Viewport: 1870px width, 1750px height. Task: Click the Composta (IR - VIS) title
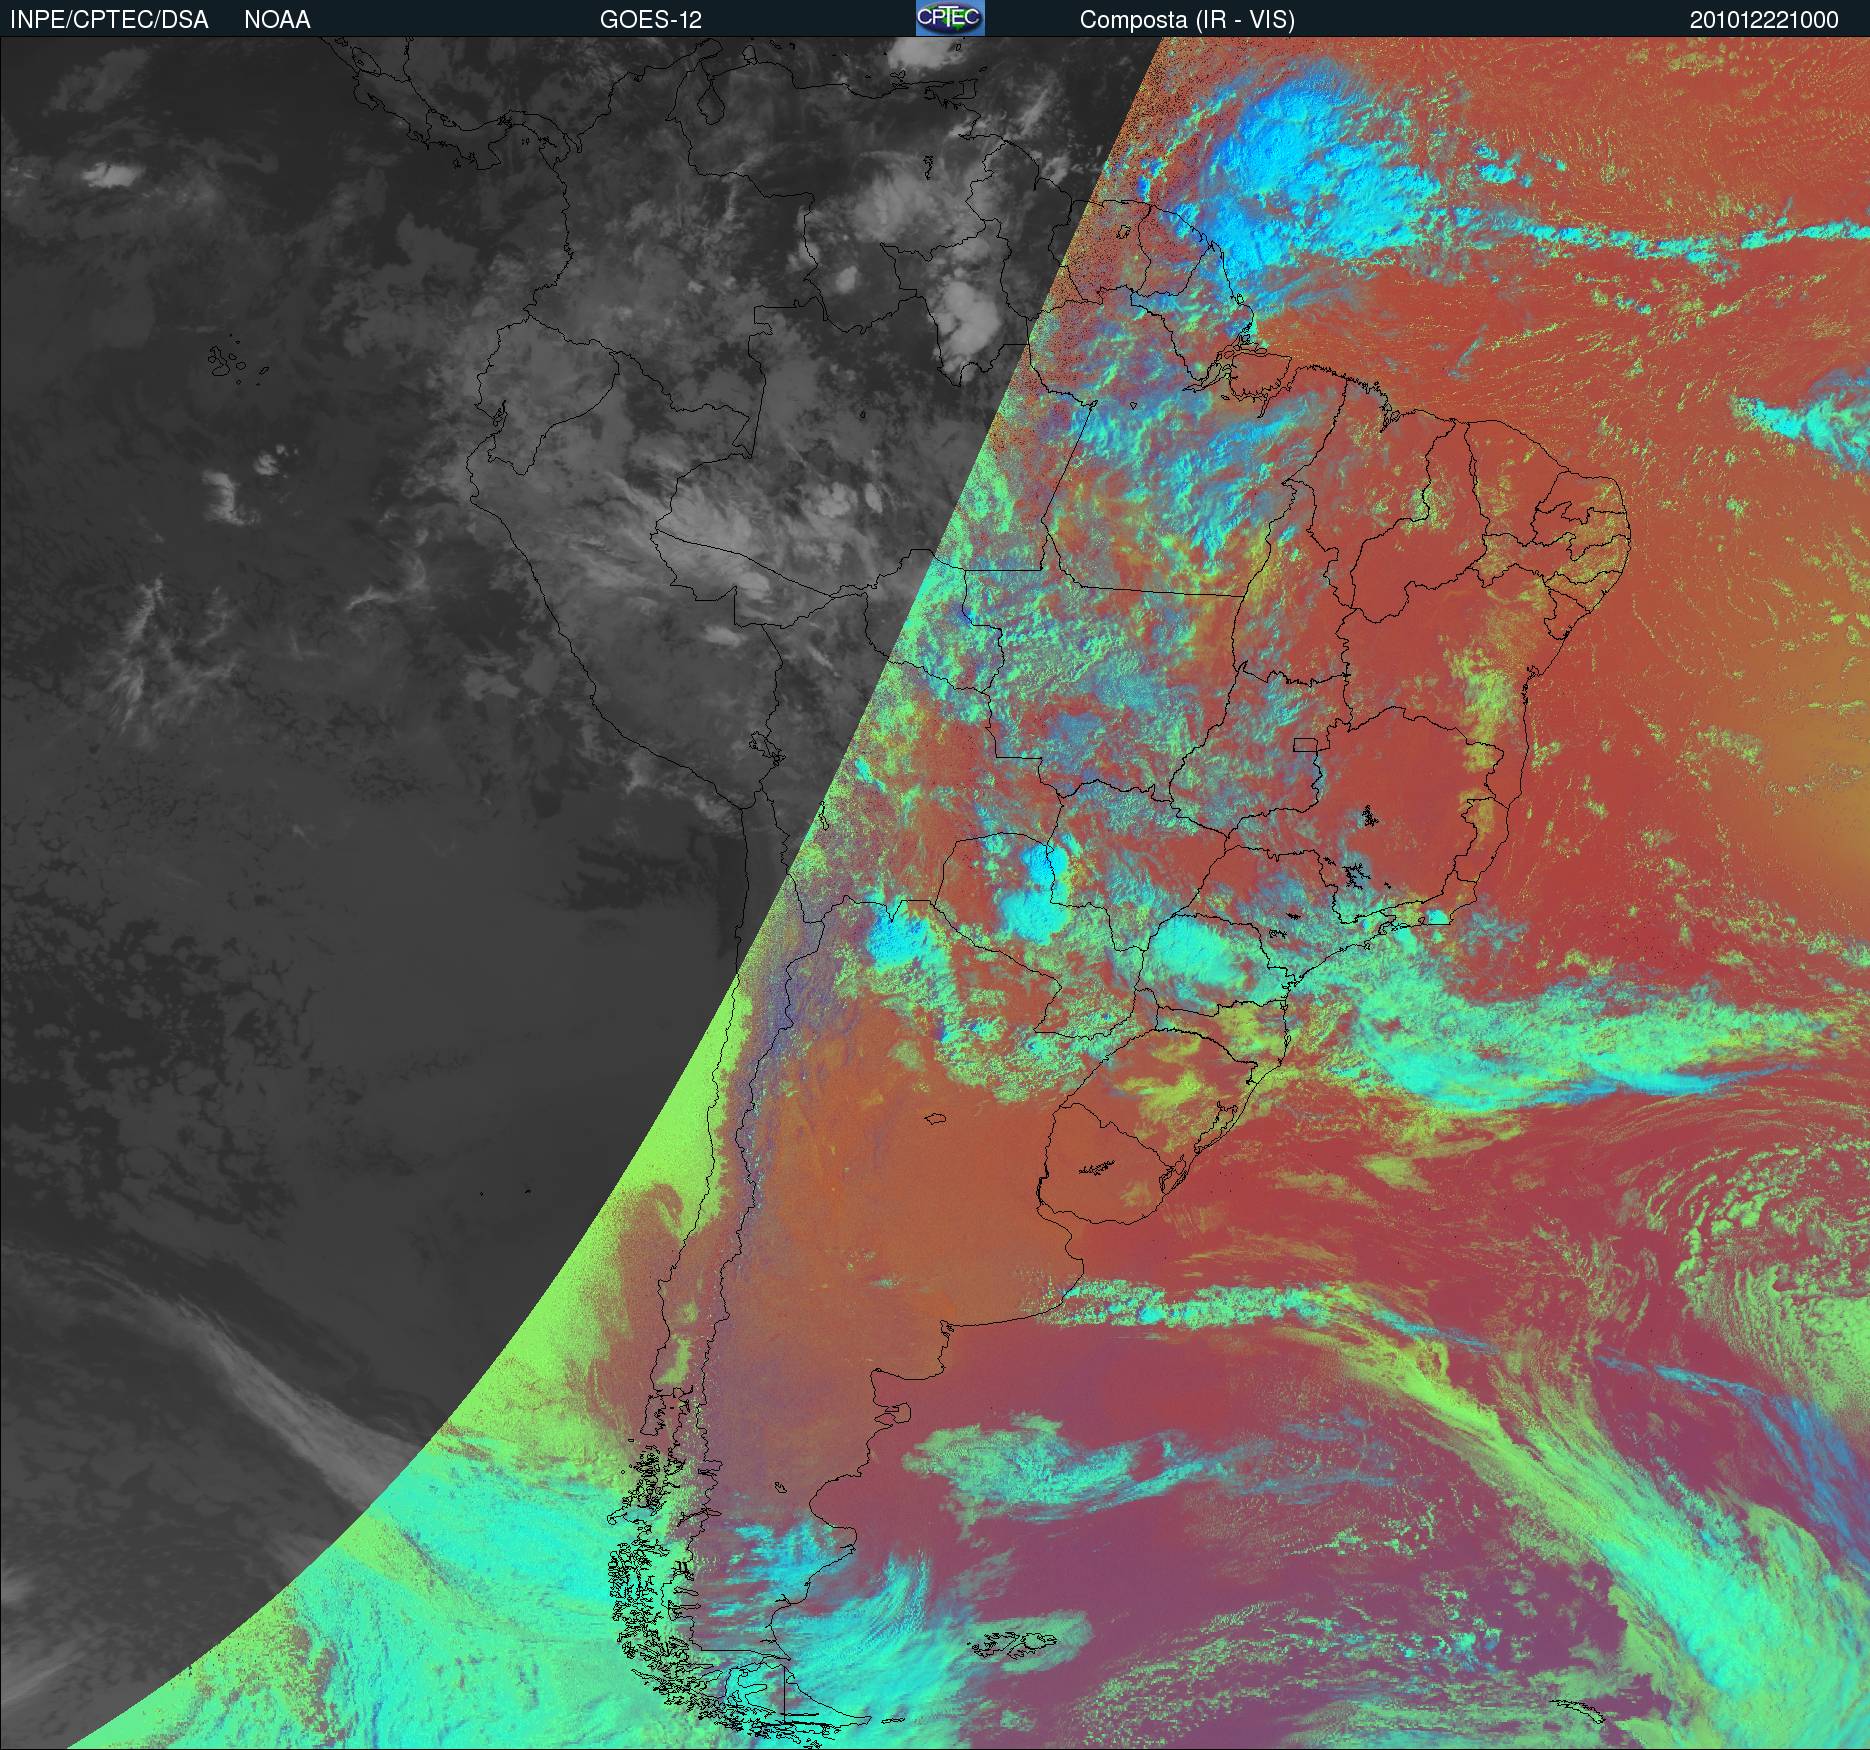(1187, 20)
